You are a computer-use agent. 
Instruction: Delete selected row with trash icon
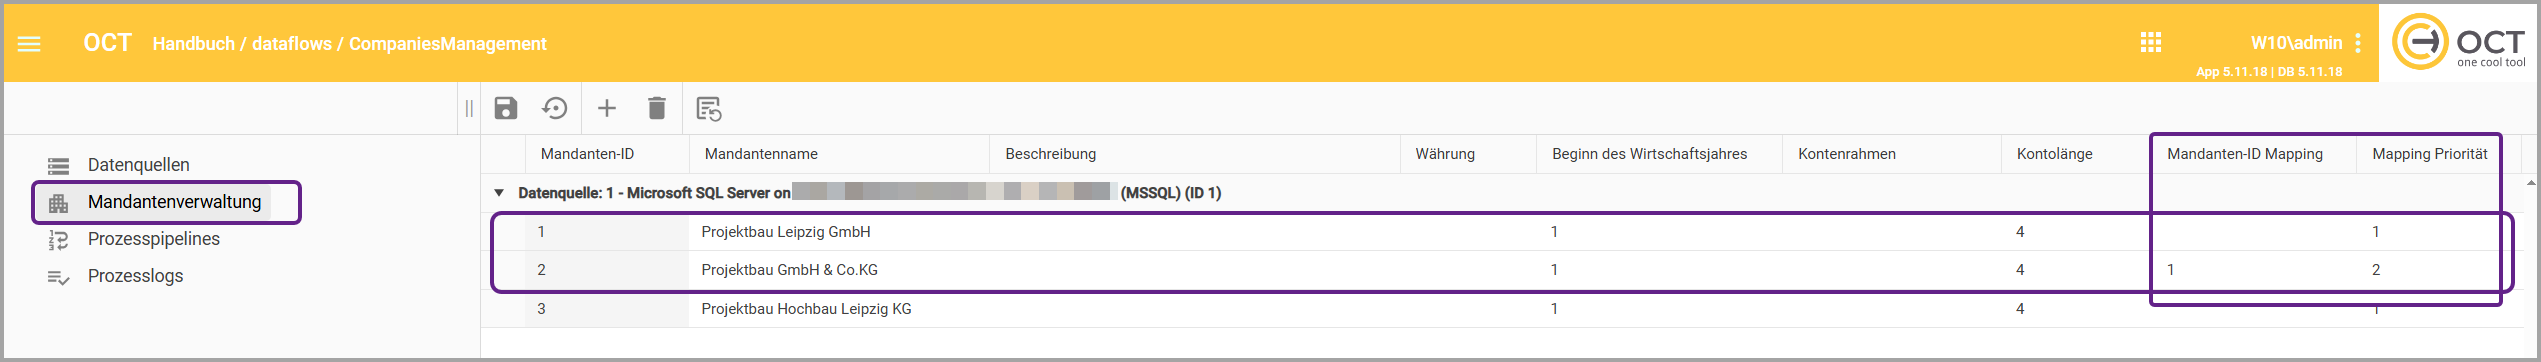coord(657,108)
